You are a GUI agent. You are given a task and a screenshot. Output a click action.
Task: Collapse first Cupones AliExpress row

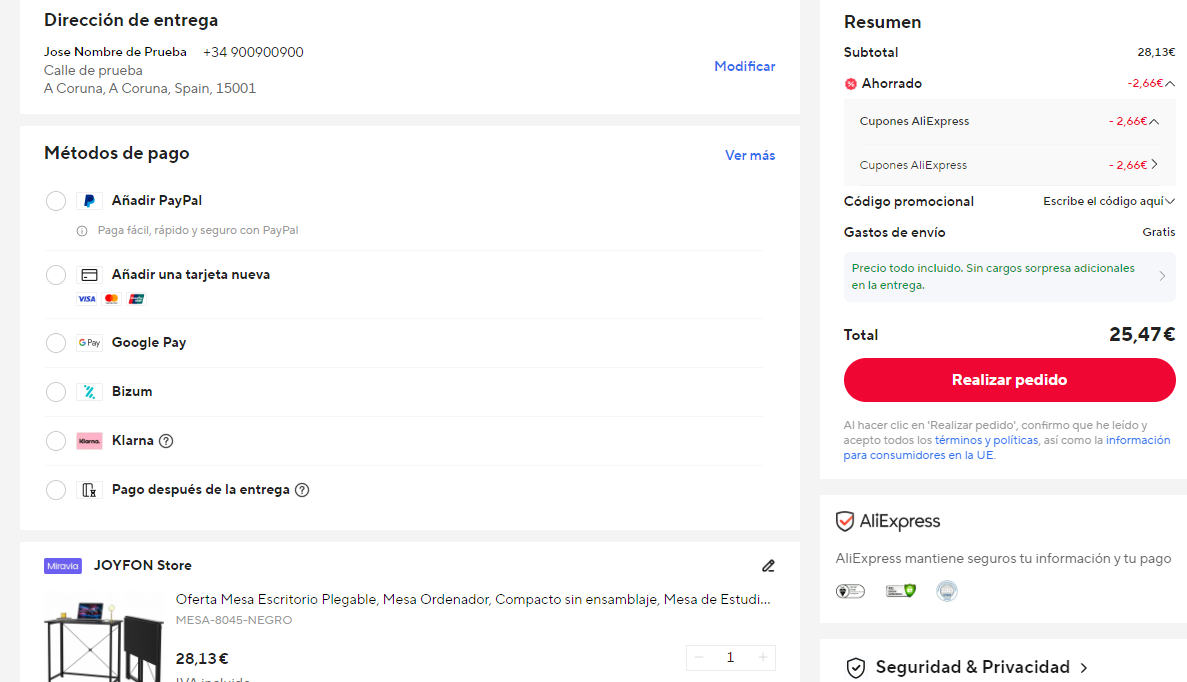tap(1154, 121)
